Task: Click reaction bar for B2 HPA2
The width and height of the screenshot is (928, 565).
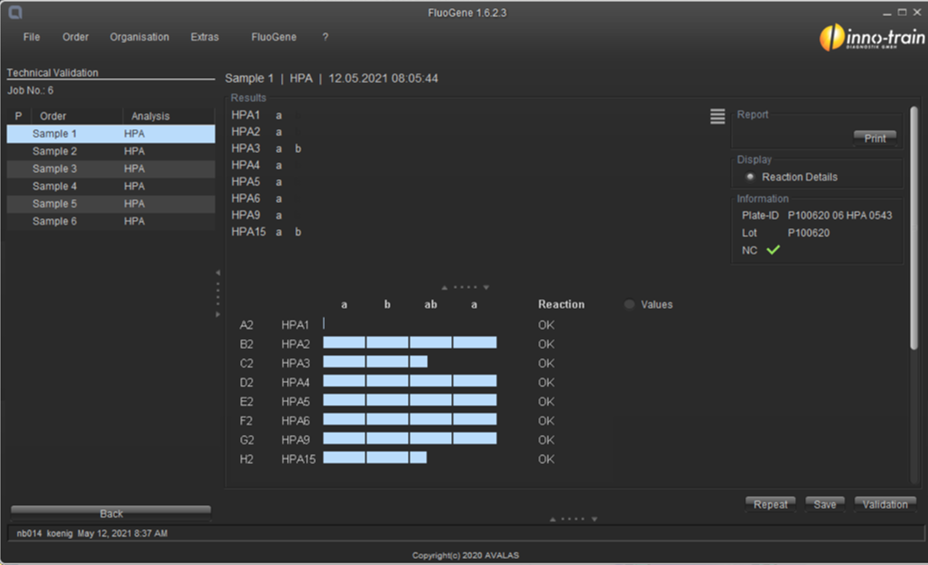Action: (410, 343)
